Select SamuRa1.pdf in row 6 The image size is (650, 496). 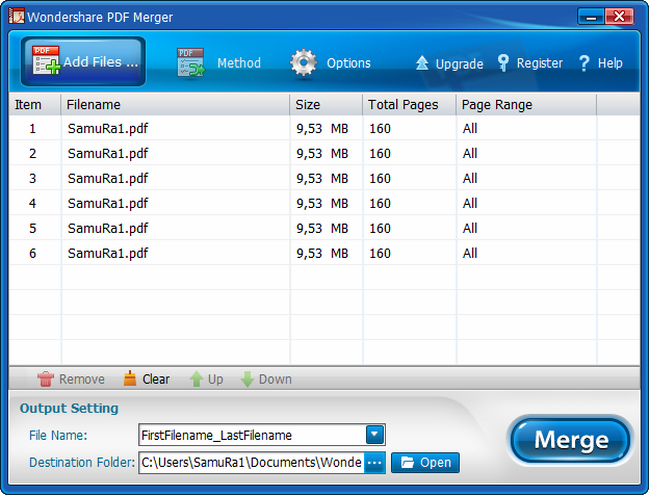tap(108, 253)
